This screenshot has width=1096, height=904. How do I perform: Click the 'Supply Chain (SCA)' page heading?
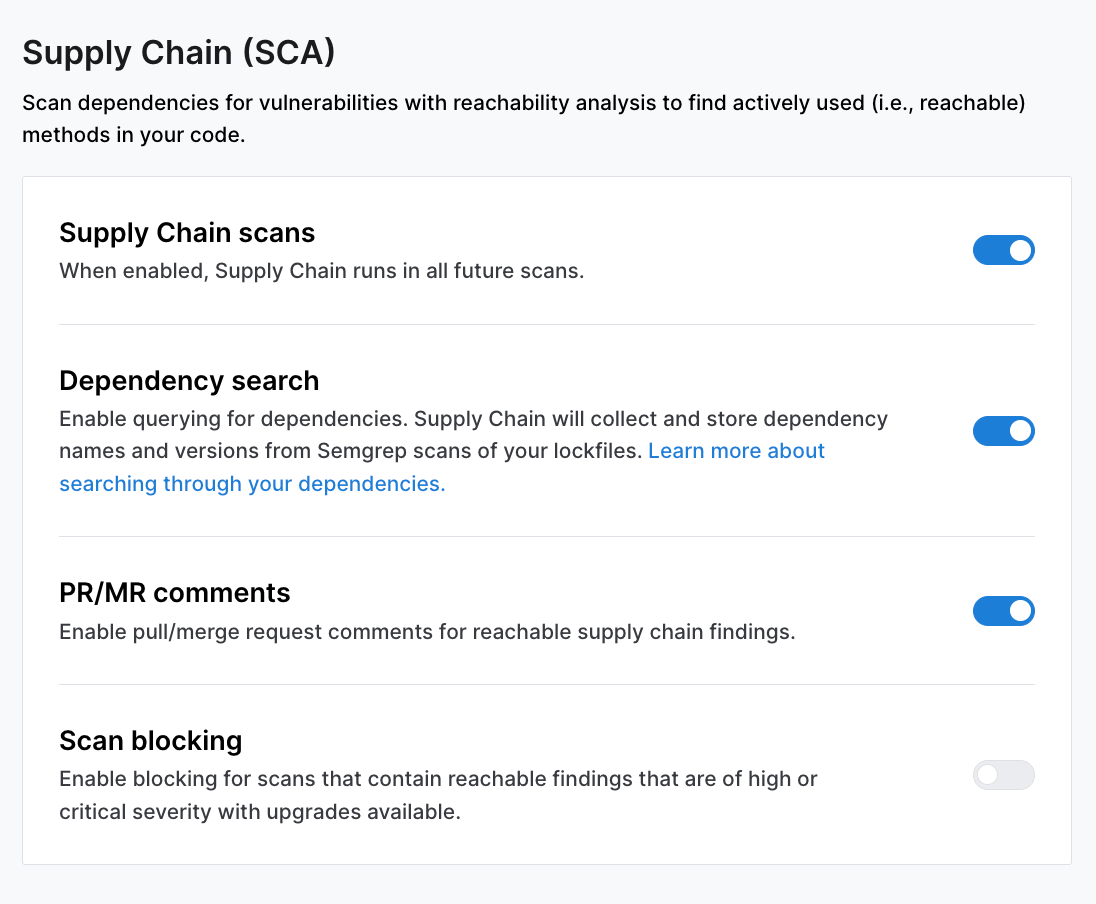point(178,53)
